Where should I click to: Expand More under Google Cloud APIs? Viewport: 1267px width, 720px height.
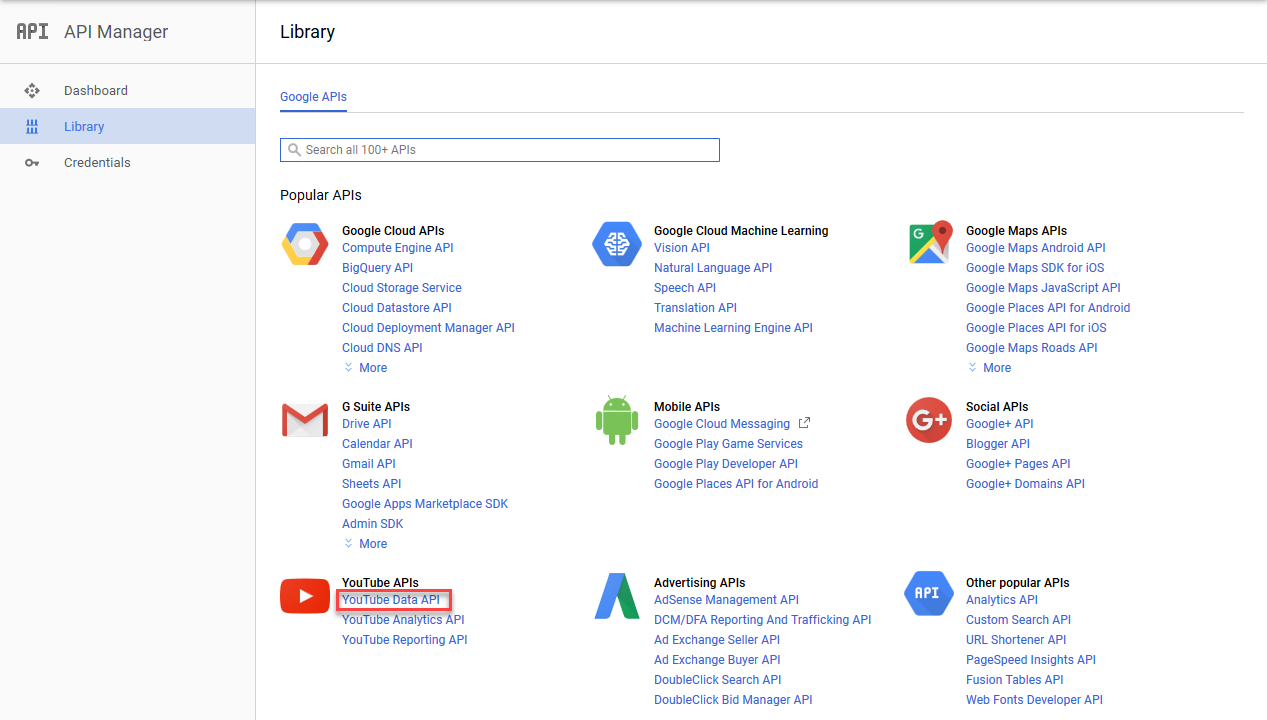coord(365,368)
